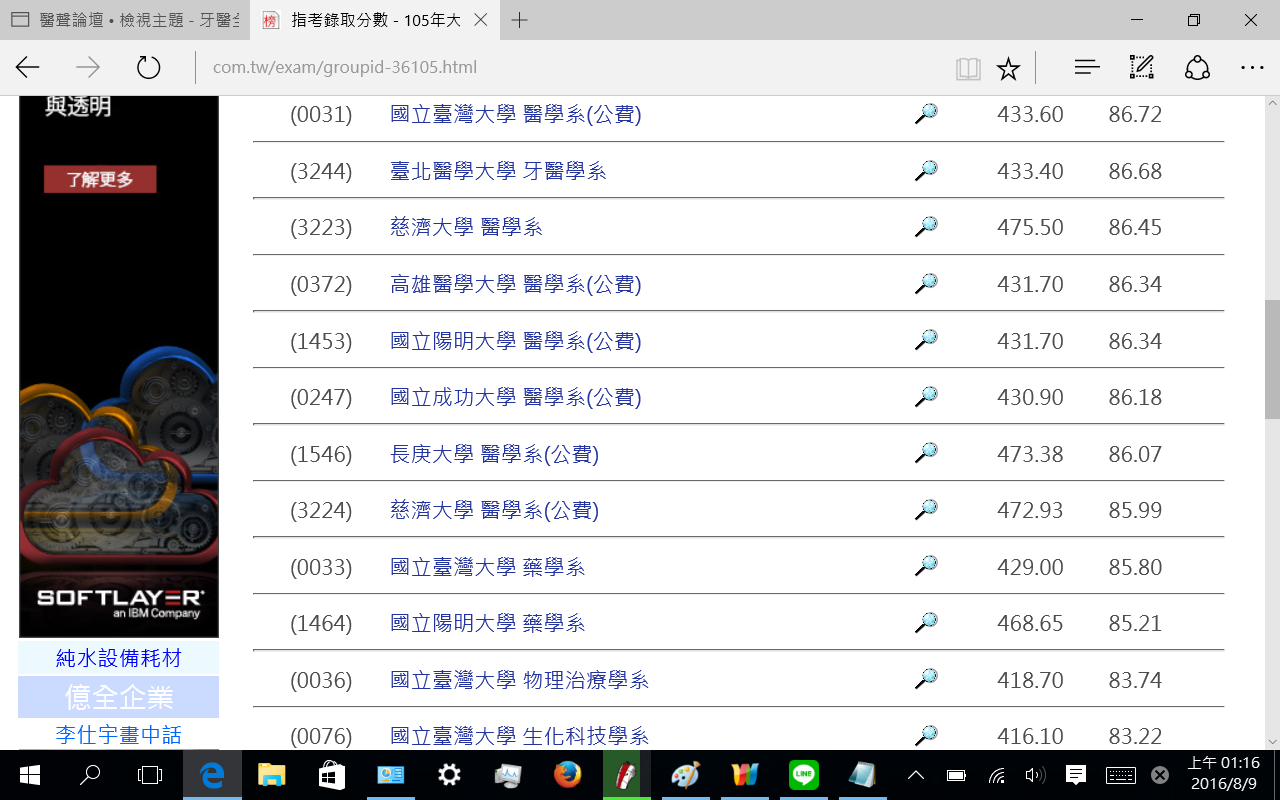Click magnifier icon for 國立臺灣大學 物理治療學系

(x=926, y=680)
